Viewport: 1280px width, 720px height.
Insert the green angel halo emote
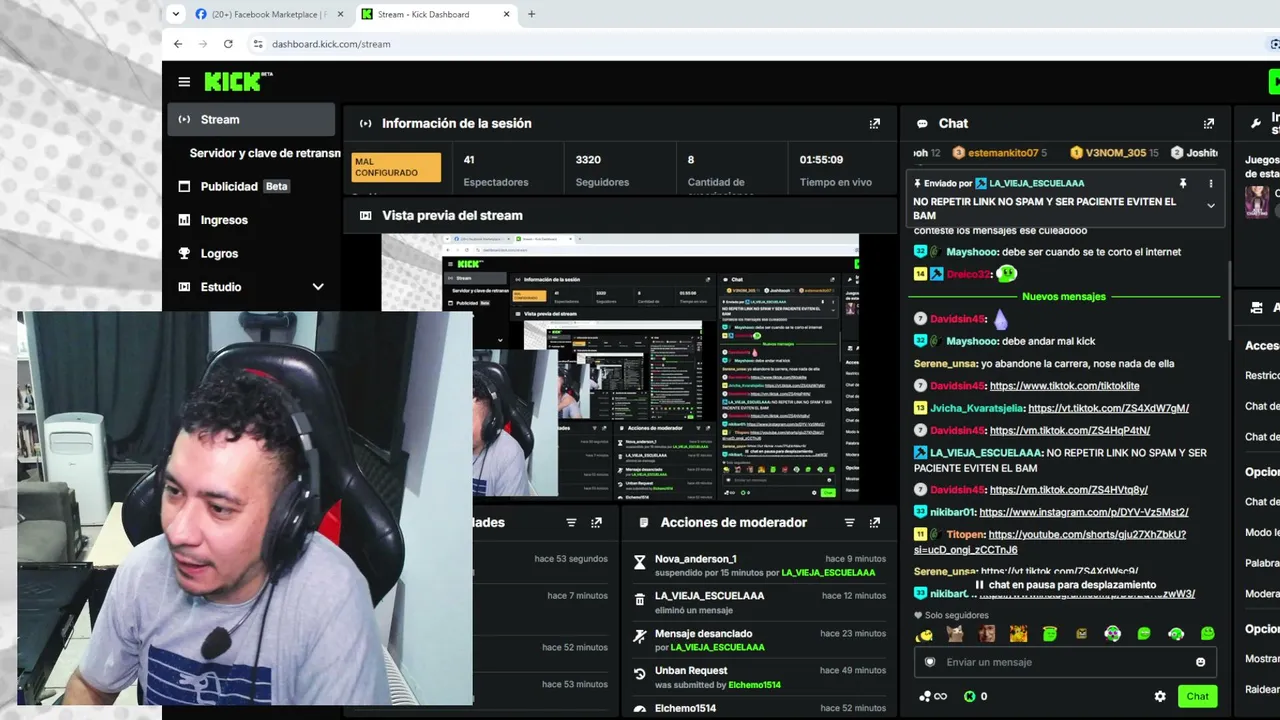coord(1050,634)
